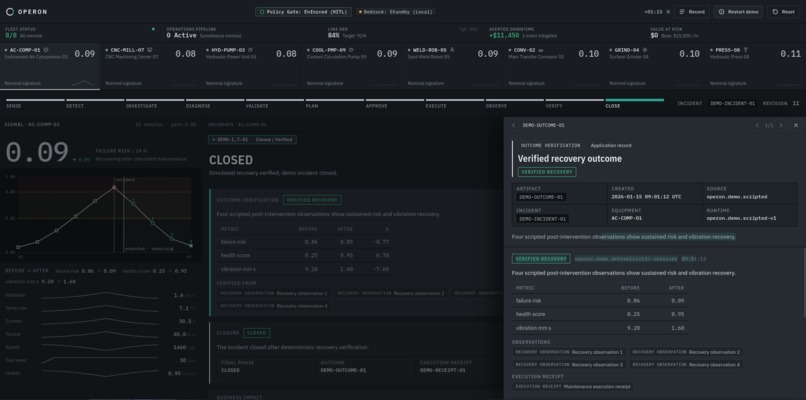Select the HYD-PUMP-03 equipment card
This screenshot has height=400, width=806.
click(251, 66)
